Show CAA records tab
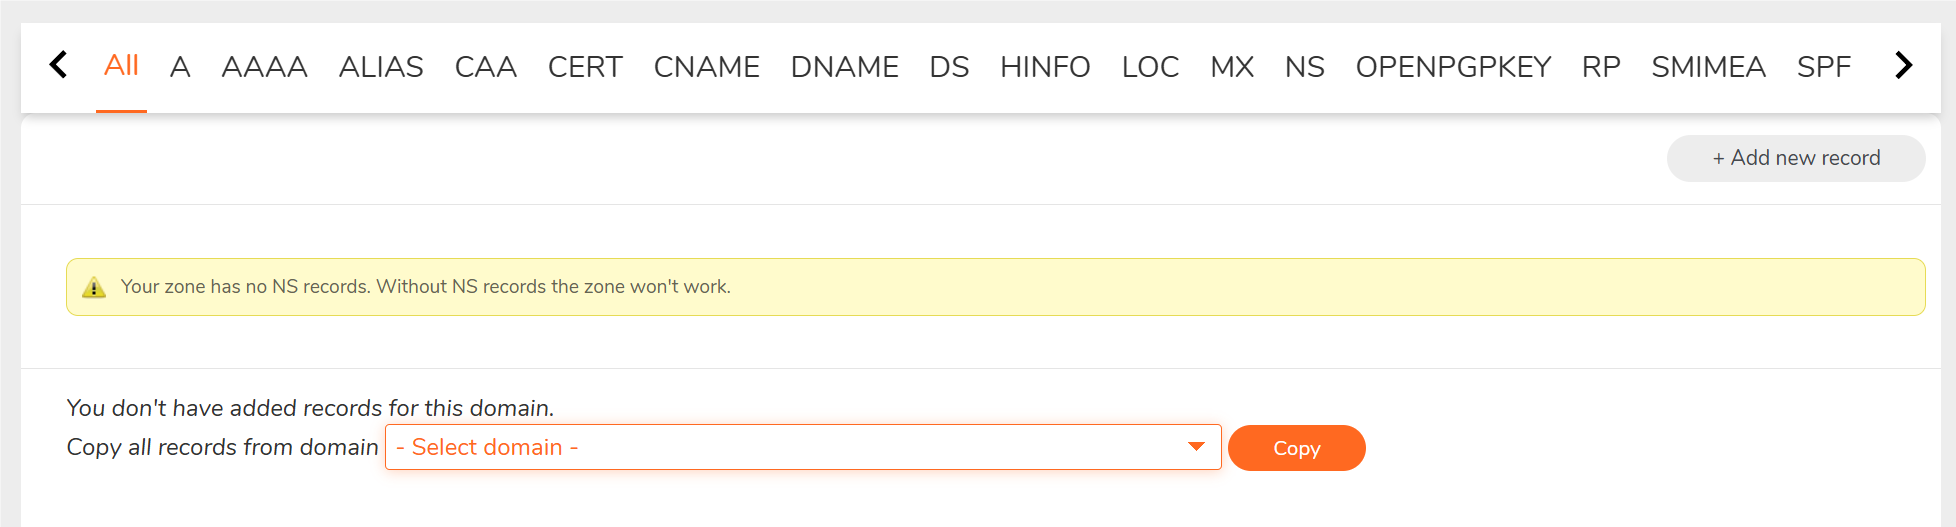The image size is (1956, 527). point(485,67)
